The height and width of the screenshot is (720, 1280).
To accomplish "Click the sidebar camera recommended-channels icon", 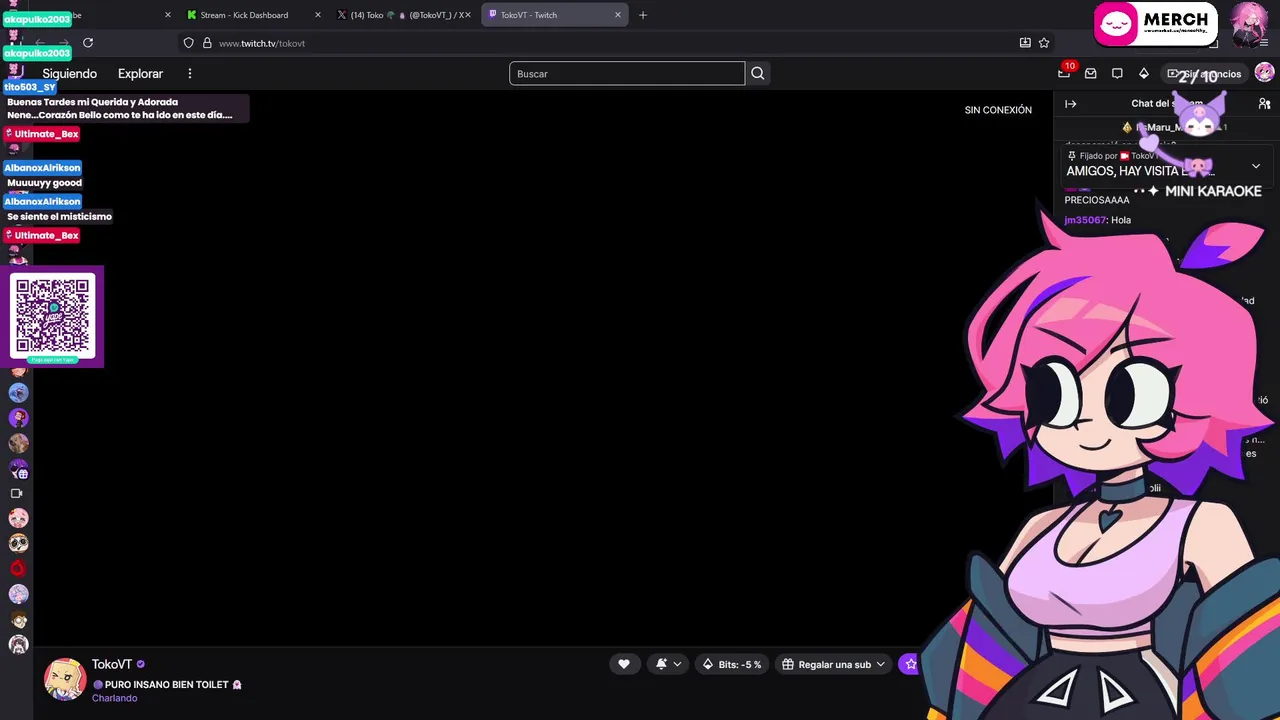I will [16, 493].
